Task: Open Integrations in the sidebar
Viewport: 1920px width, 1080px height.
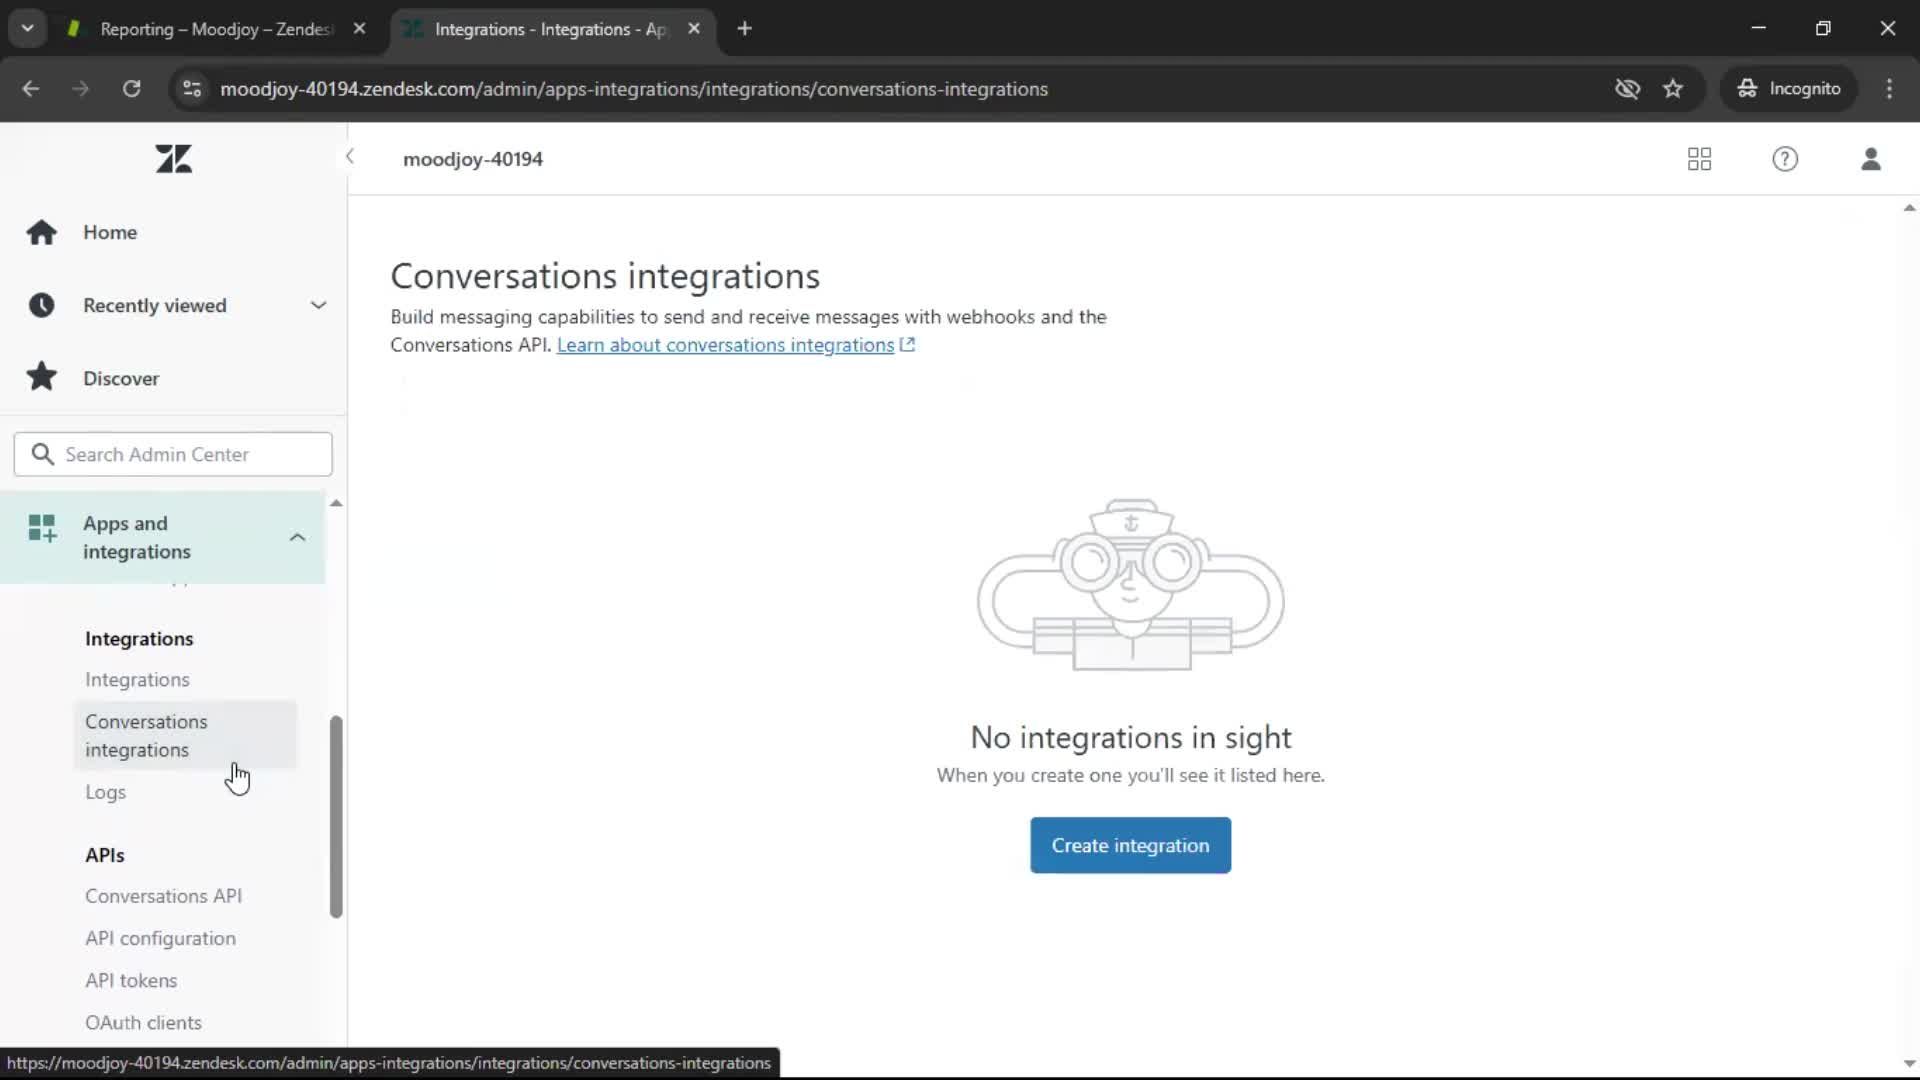Action: click(137, 679)
